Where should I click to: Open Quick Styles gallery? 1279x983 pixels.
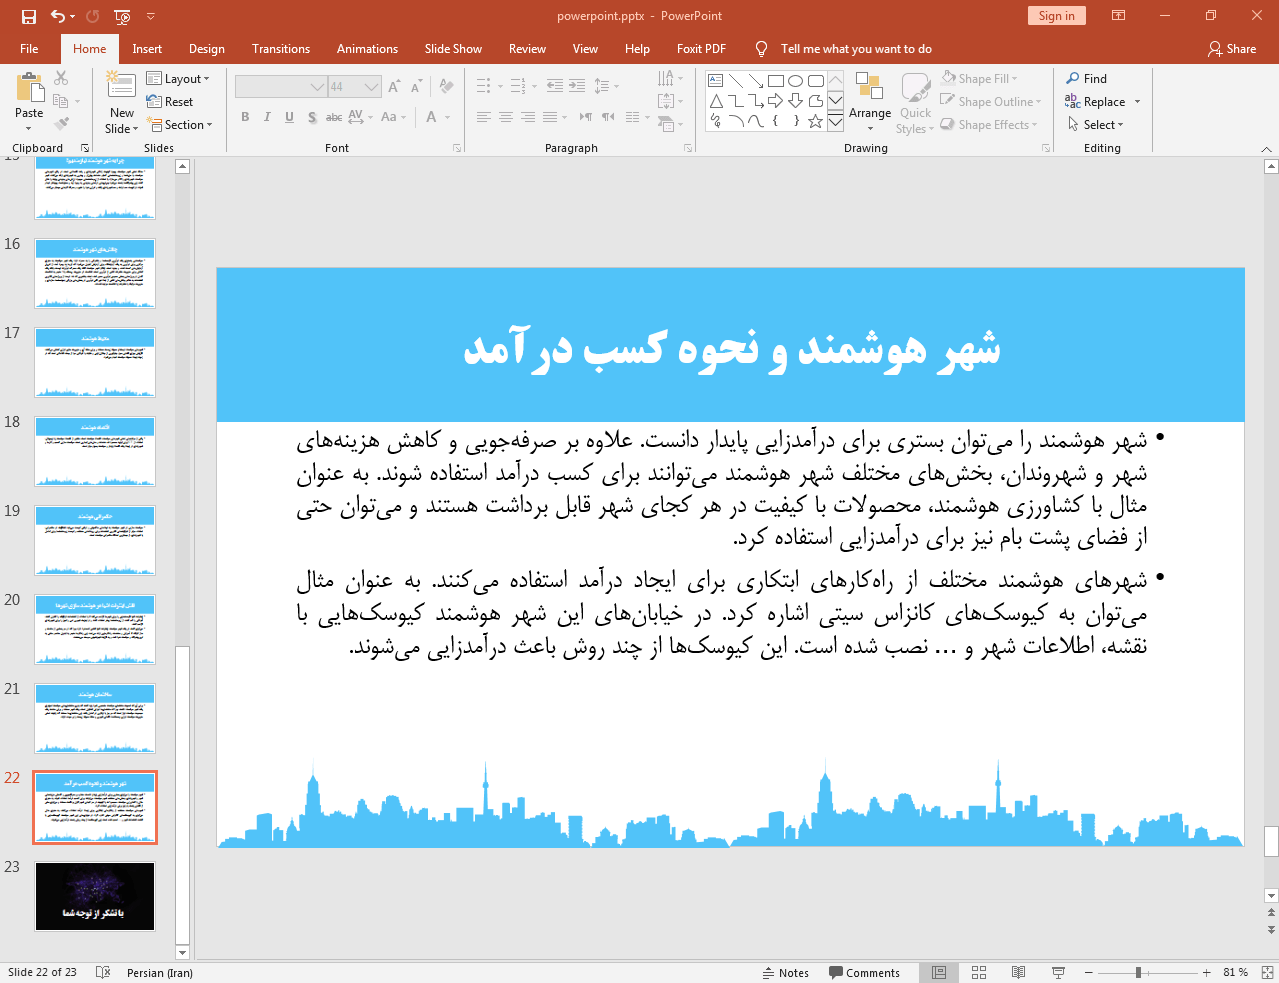(x=915, y=103)
